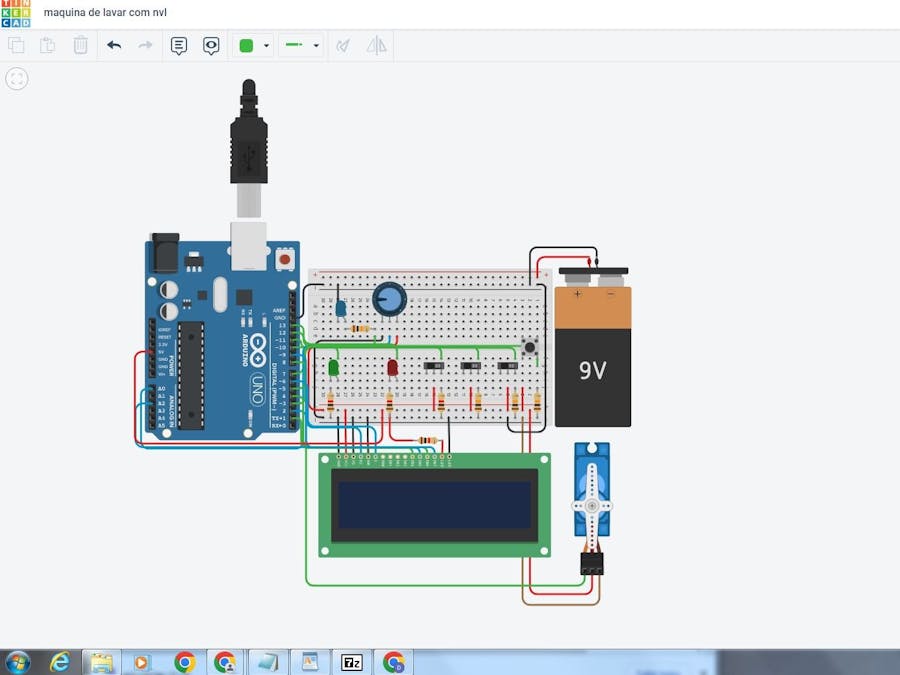This screenshot has width=900, height=675.
Task: Redo the last undone action
Action: click(x=145, y=45)
